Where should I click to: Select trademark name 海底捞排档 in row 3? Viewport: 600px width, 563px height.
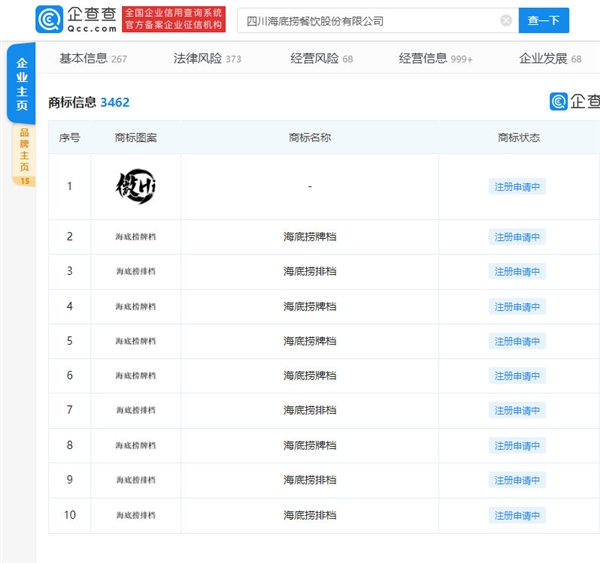pos(310,271)
